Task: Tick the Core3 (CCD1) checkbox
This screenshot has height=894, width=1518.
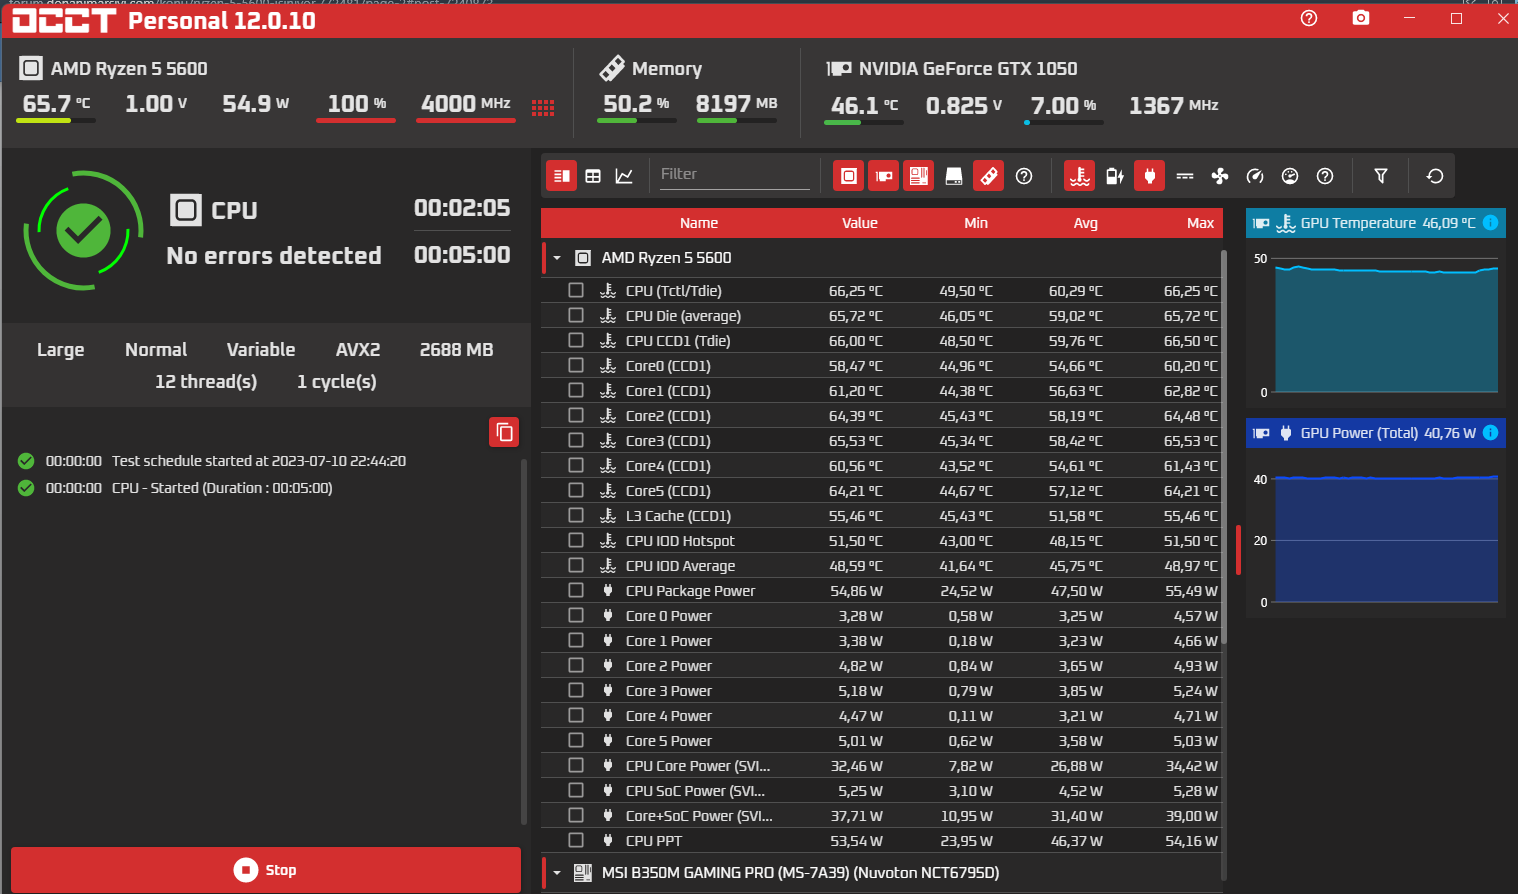Action: [x=576, y=440]
